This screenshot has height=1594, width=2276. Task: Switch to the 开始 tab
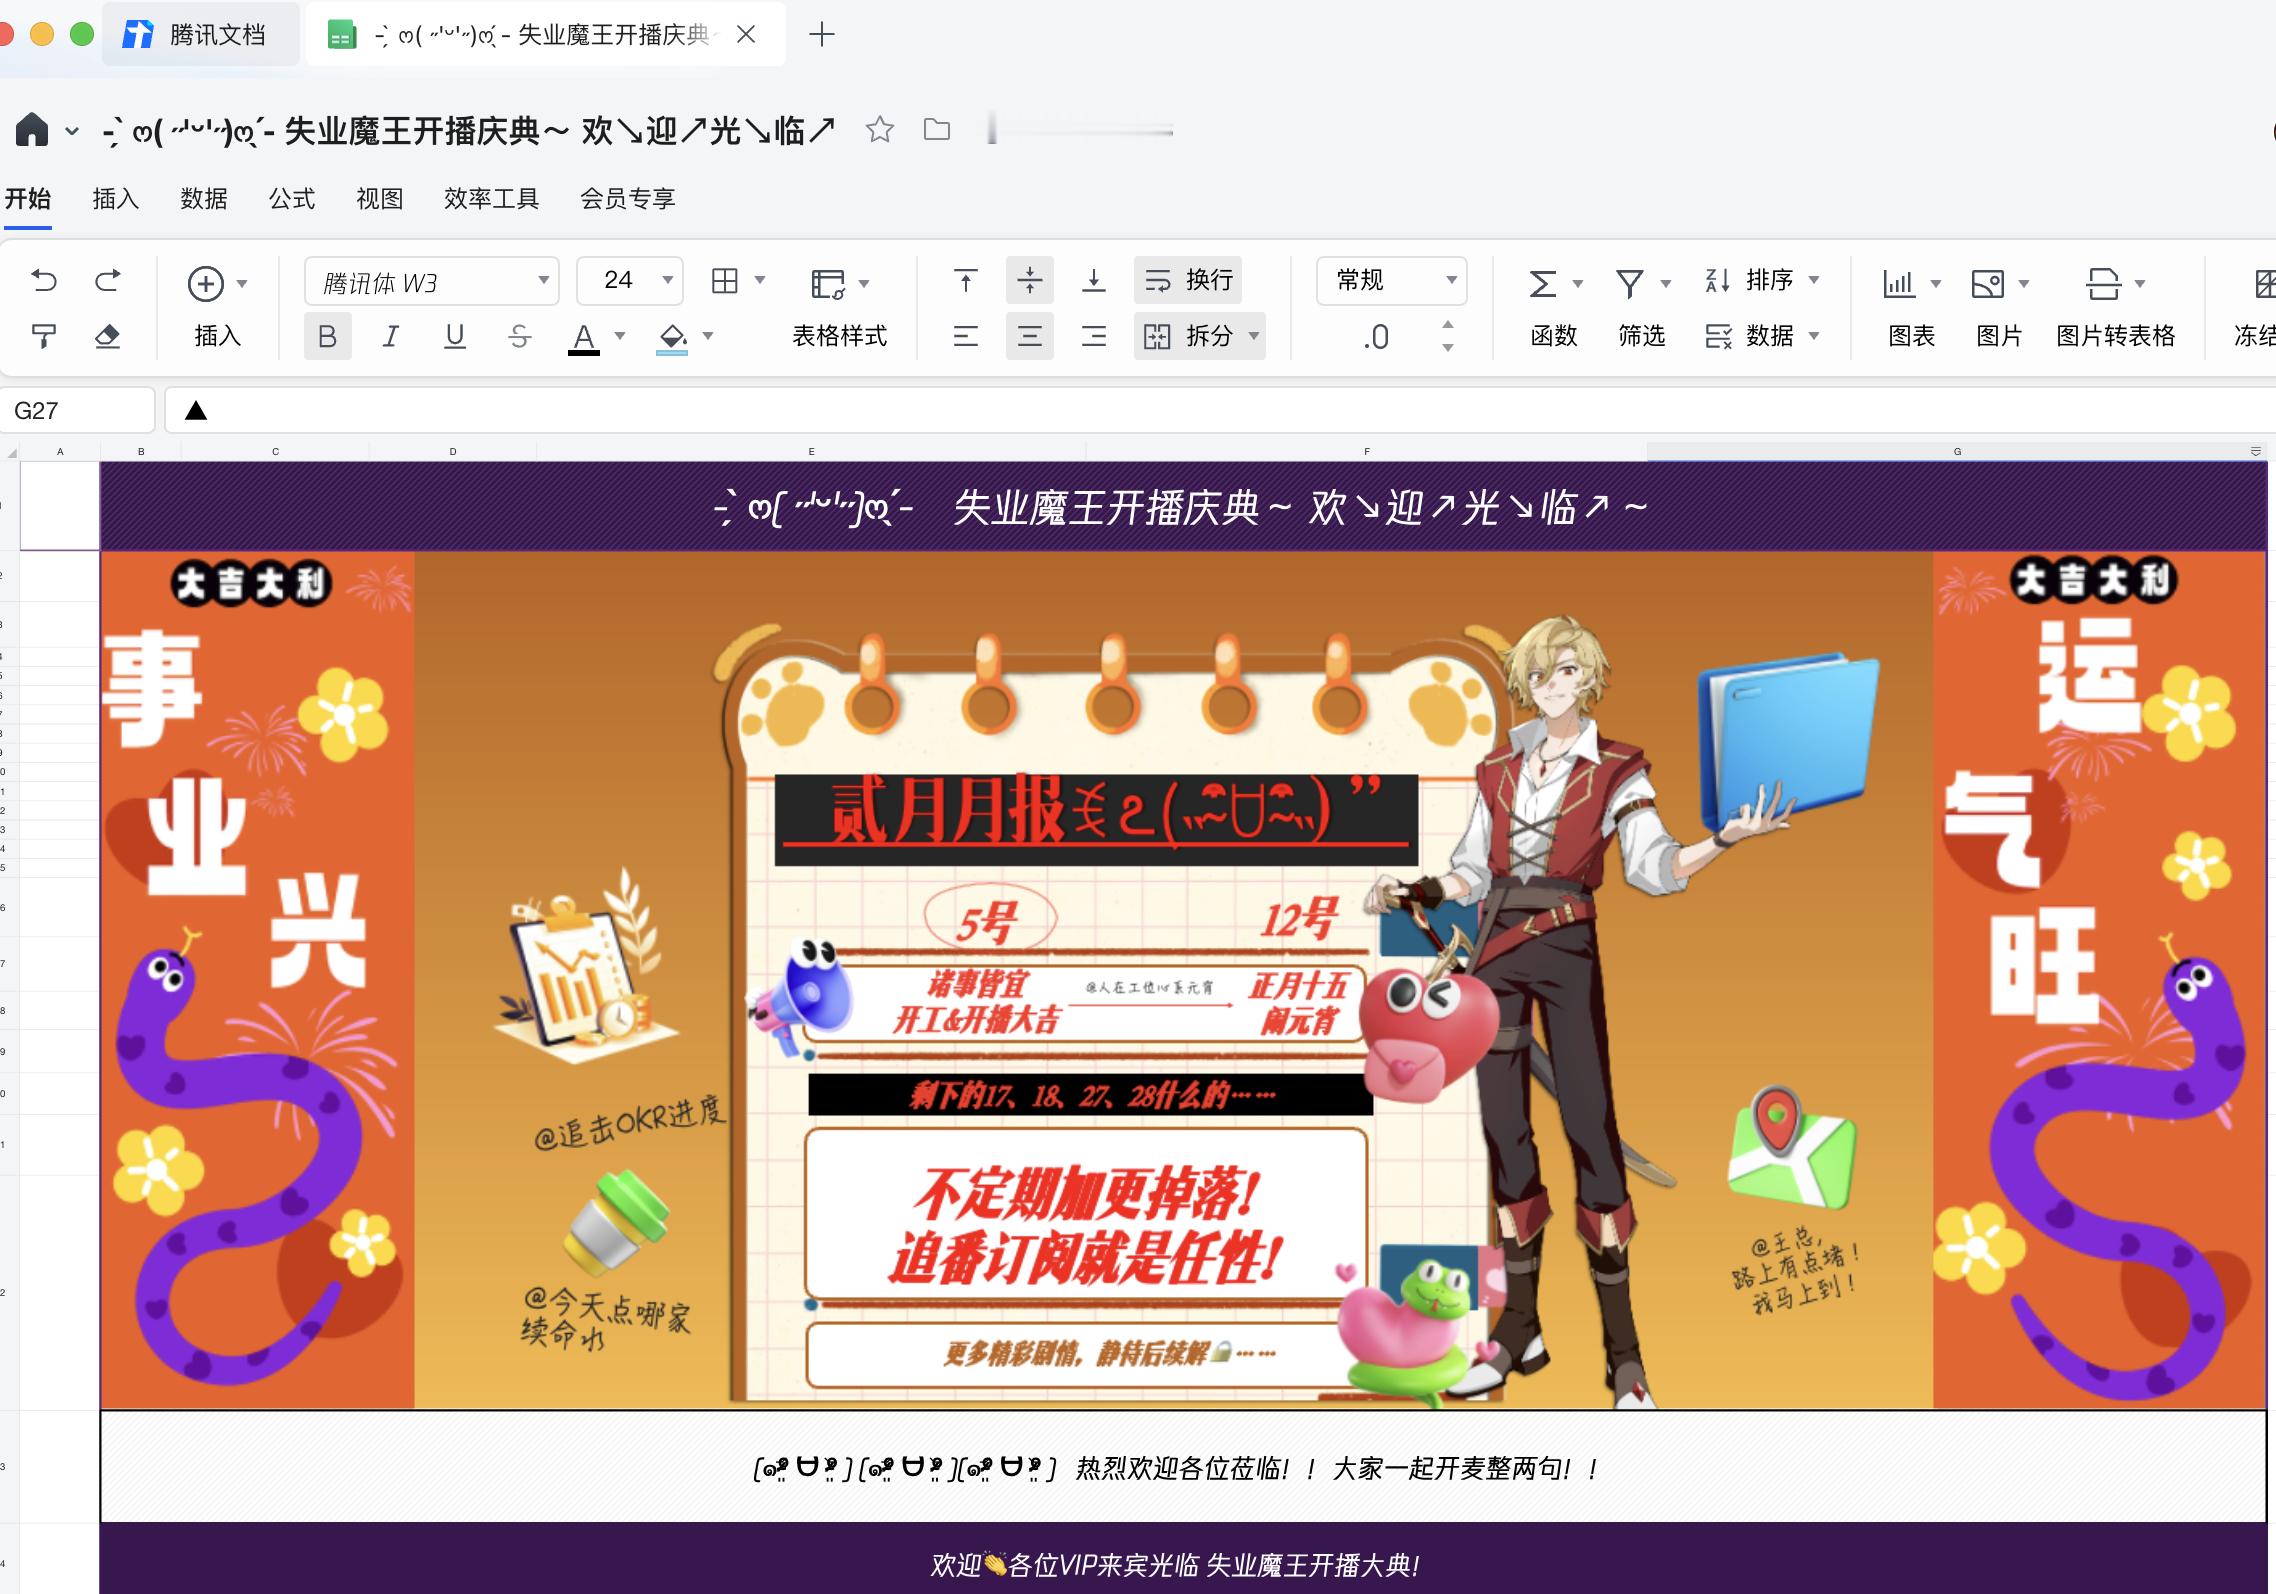[x=28, y=198]
